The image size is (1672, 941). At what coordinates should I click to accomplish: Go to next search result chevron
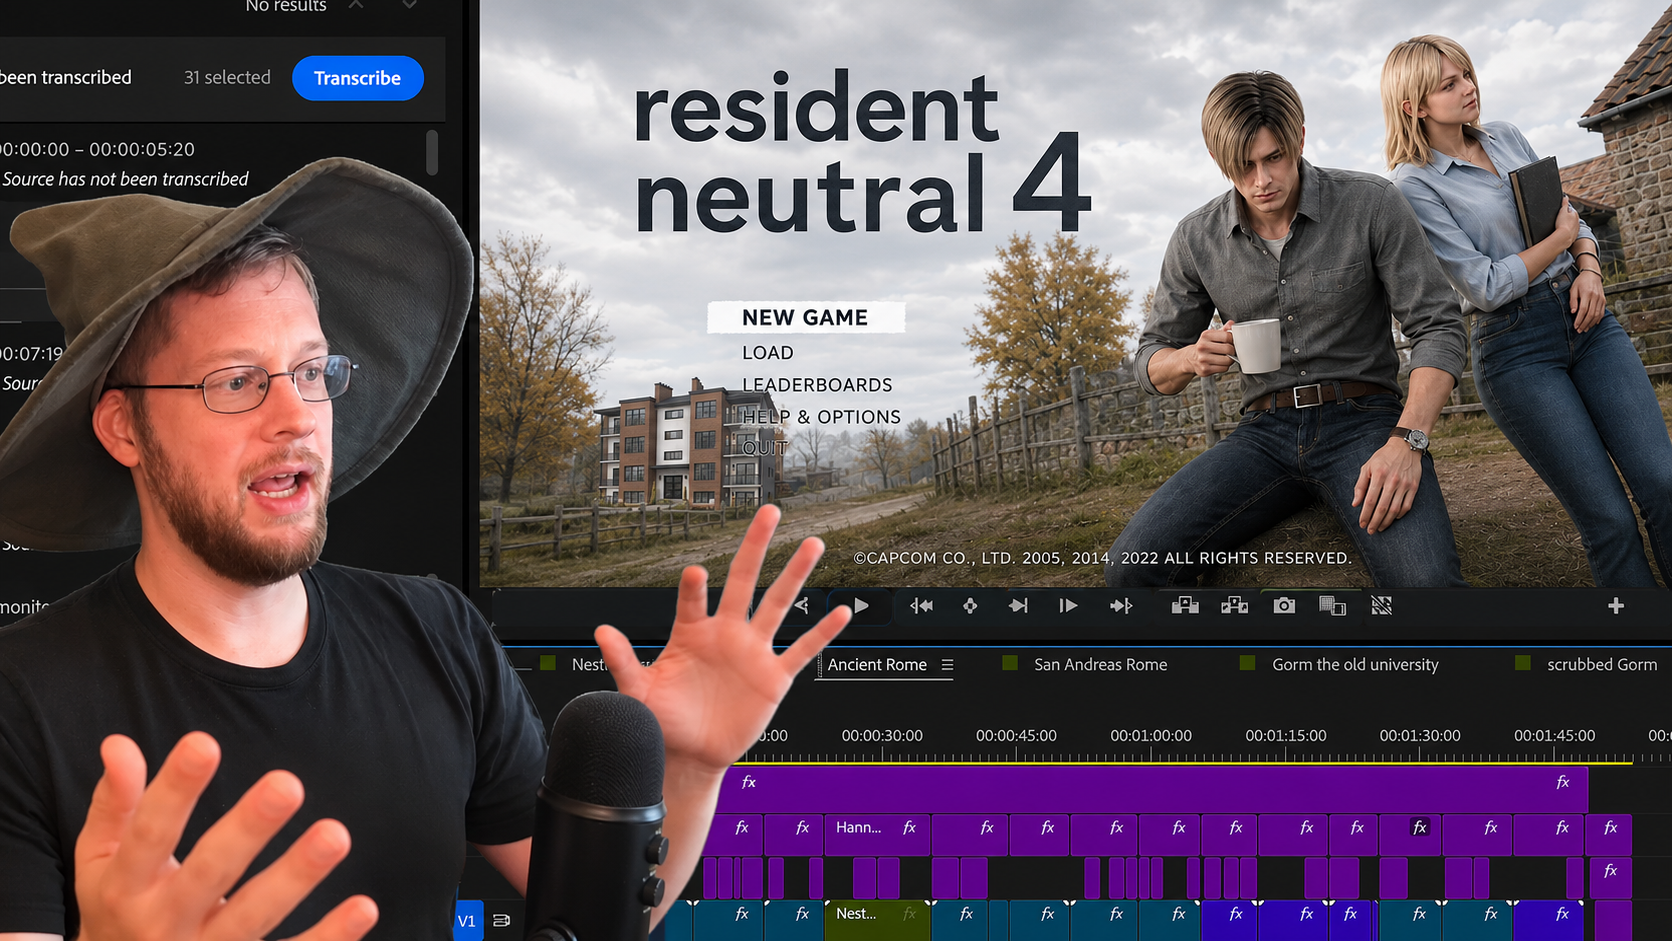tap(410, 5)
